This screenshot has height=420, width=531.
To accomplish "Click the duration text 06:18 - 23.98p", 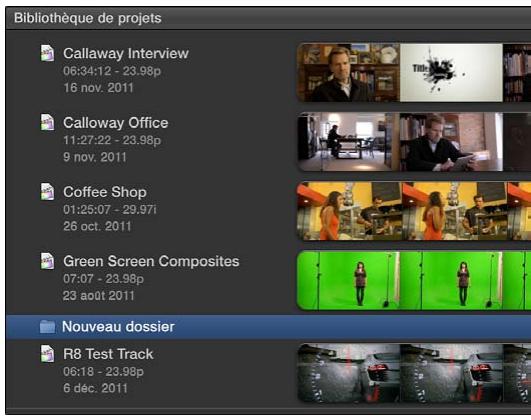I will coord(103,372).
